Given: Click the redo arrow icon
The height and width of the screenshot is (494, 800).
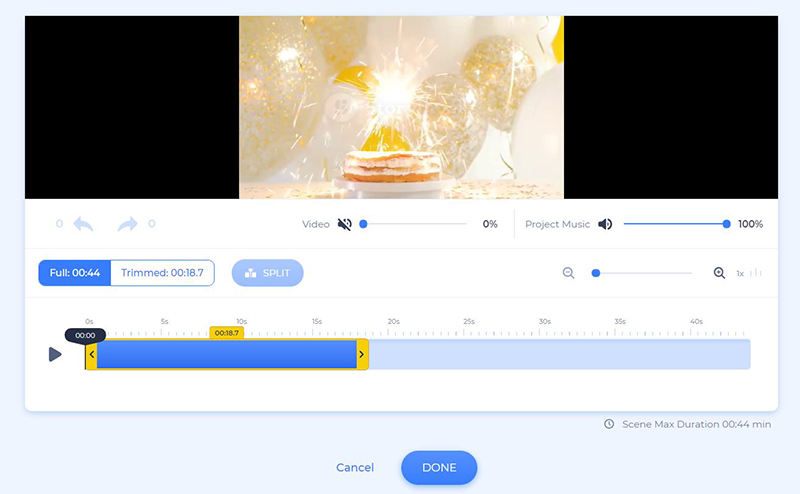Looking at the screenshot, I should [128, 224].
